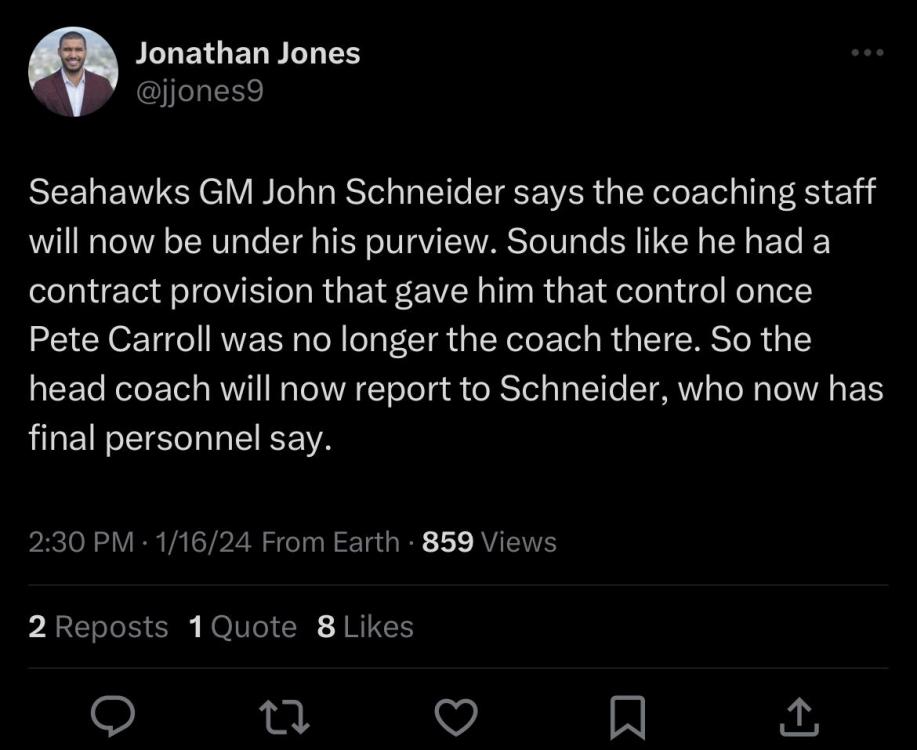Open the 1 Quote list
The width and height of the screenshot is (917, 750).
tap(242, 627)
